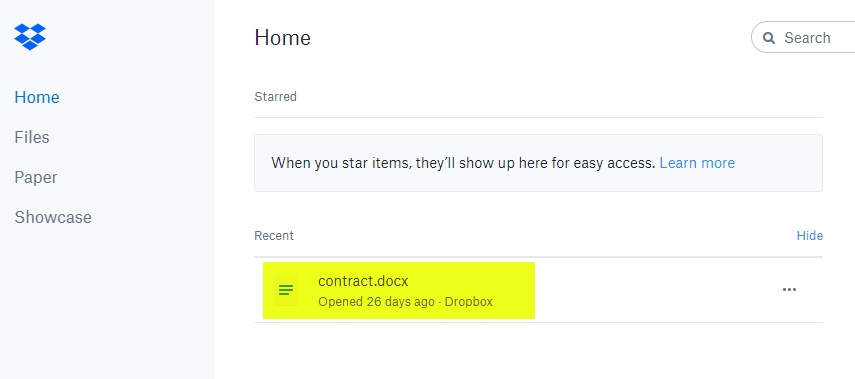The height and width of the screenshot is (379, 855).
Task: Click the Recent section heading
Action: (274, 235)
